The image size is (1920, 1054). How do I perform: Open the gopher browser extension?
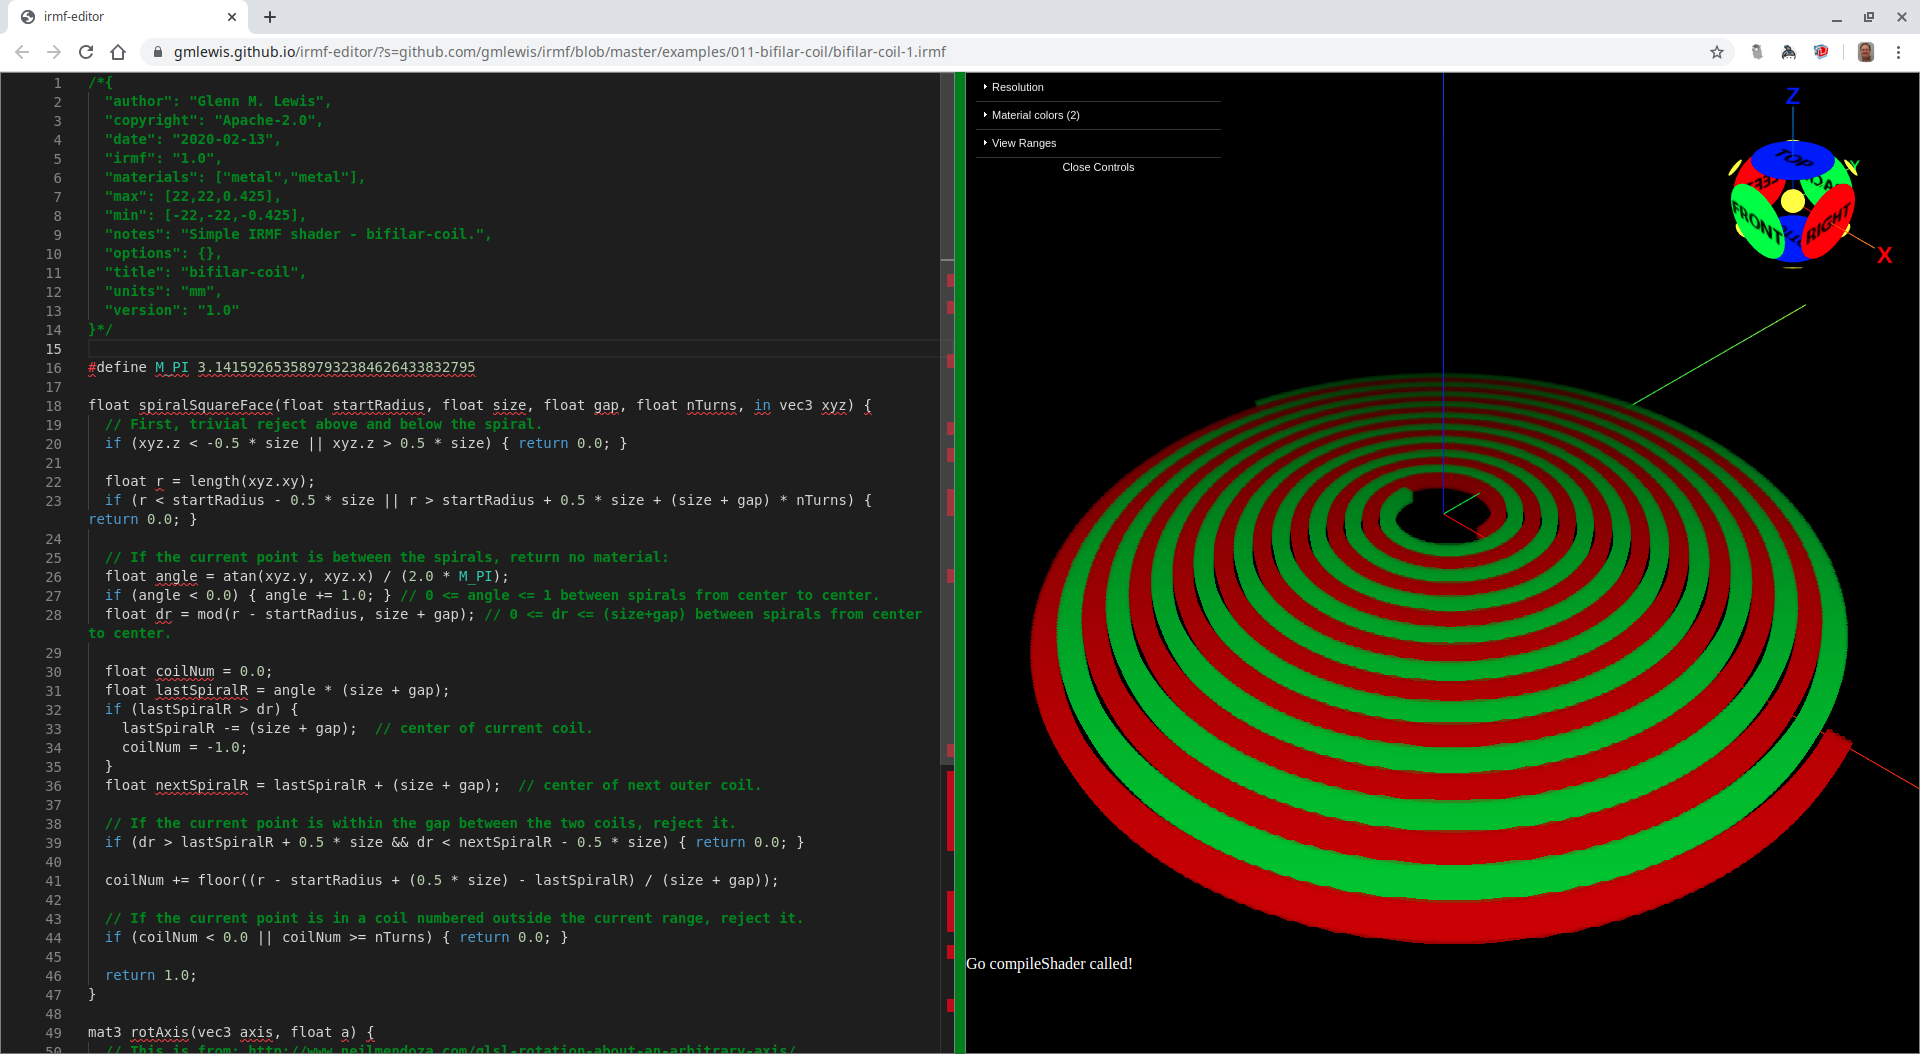pyautogui.click(x=1756, y=52)
